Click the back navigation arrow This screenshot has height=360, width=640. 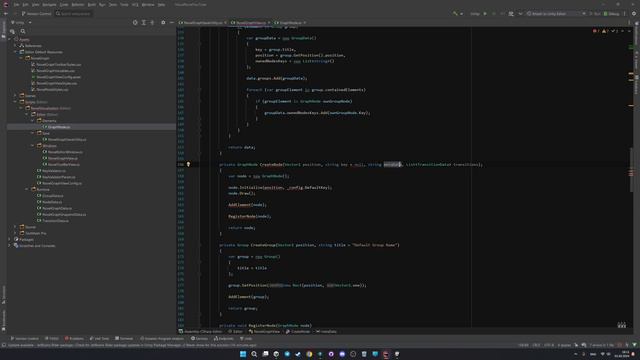pos(6,13)
